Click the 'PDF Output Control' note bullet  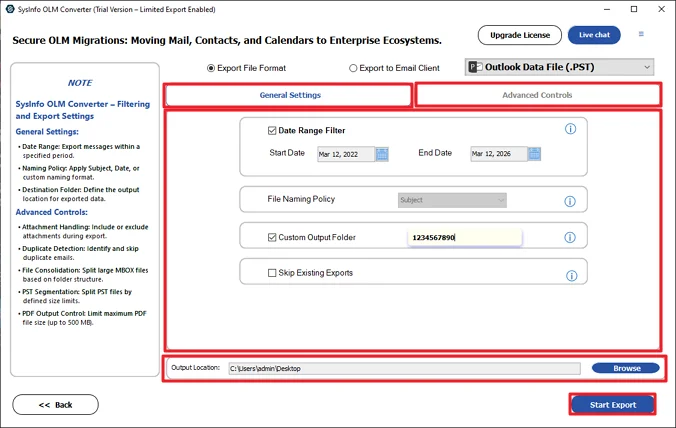pyautogui.click(x=83, y=318)
